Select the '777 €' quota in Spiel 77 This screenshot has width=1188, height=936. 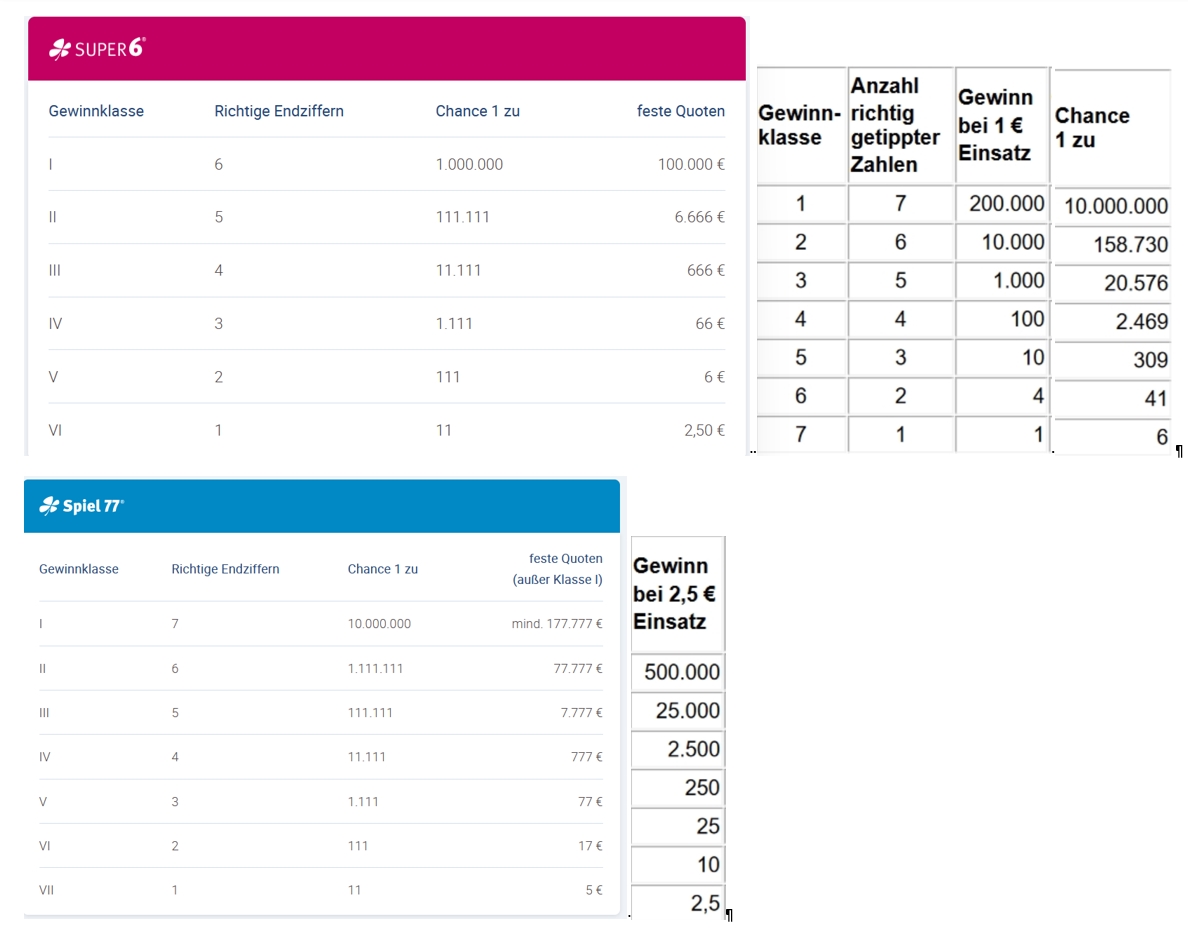pyautogui.click(x=587, y=756)
